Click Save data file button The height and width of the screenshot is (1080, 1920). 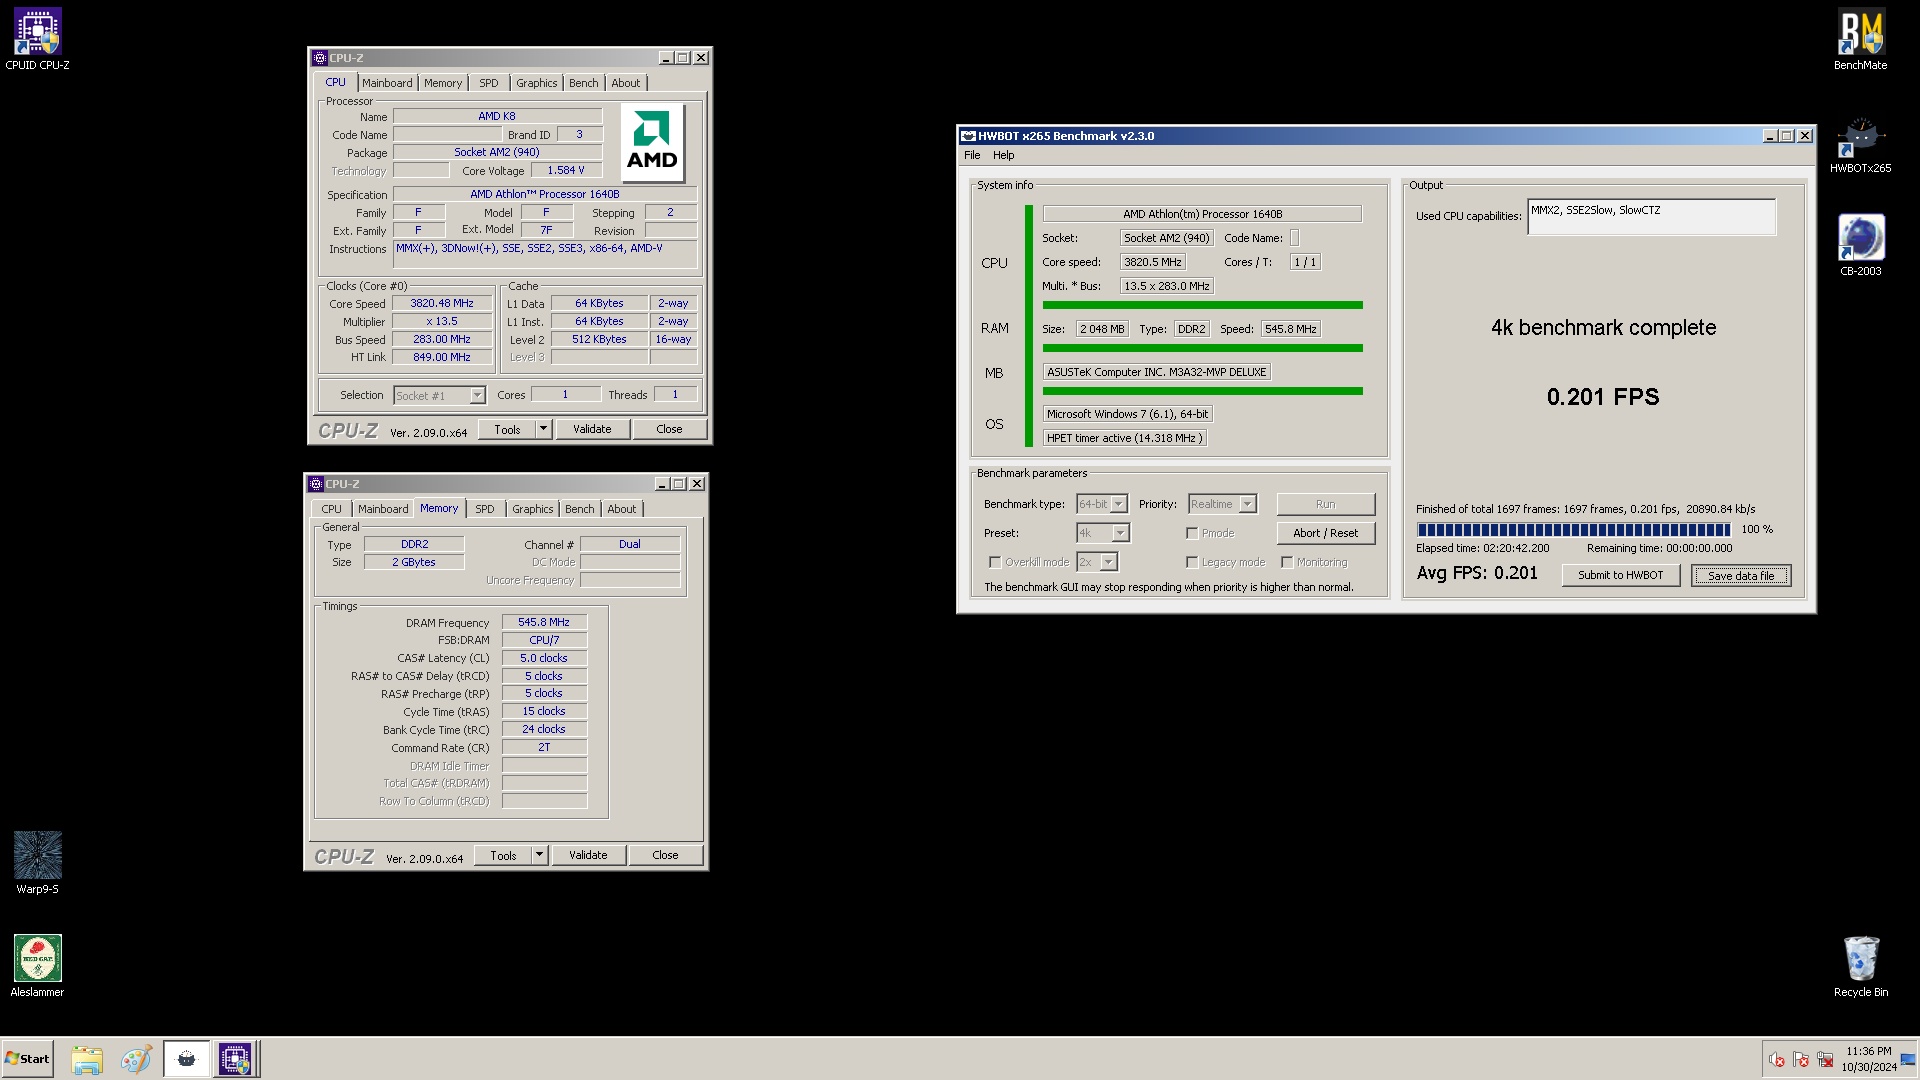1740,576
